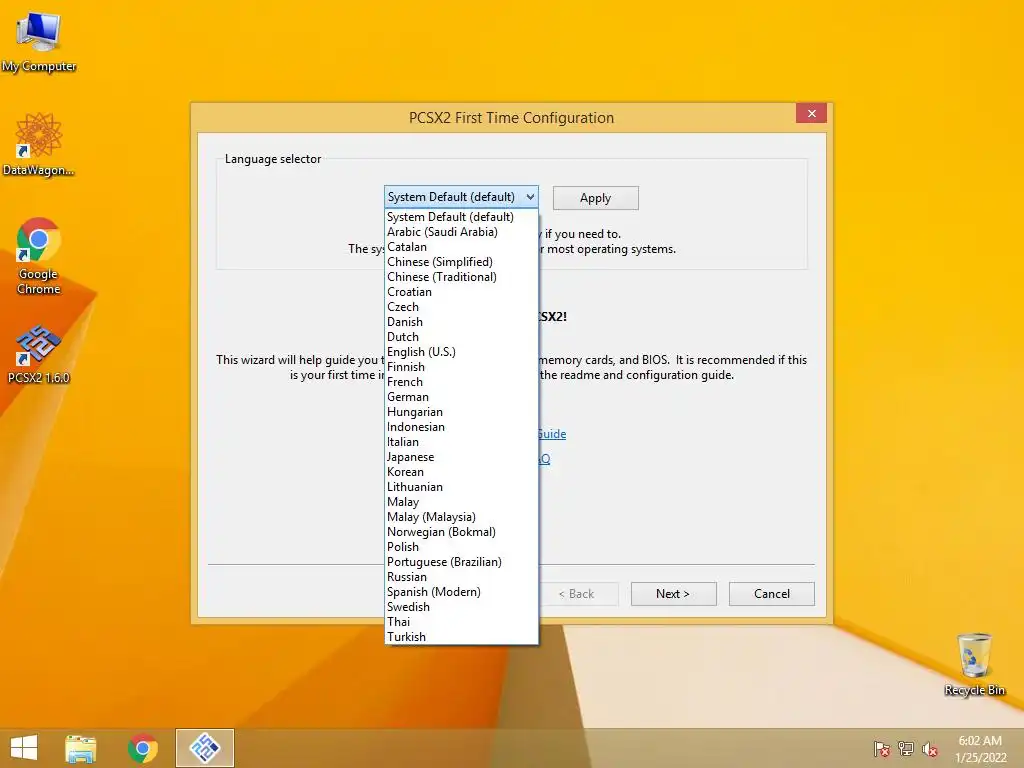The width and height of the screenshot is (1024, 768).
Task: Pick Chinese (Simplified) language
Action: [461, 262]
